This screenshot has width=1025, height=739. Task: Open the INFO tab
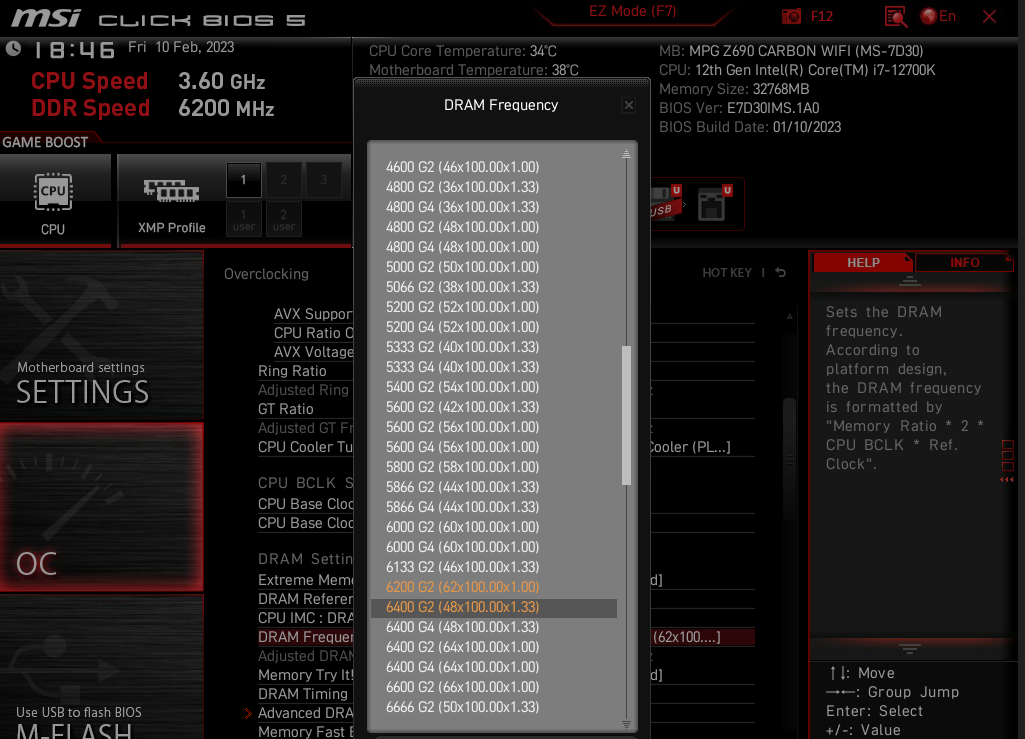point(964,262)
